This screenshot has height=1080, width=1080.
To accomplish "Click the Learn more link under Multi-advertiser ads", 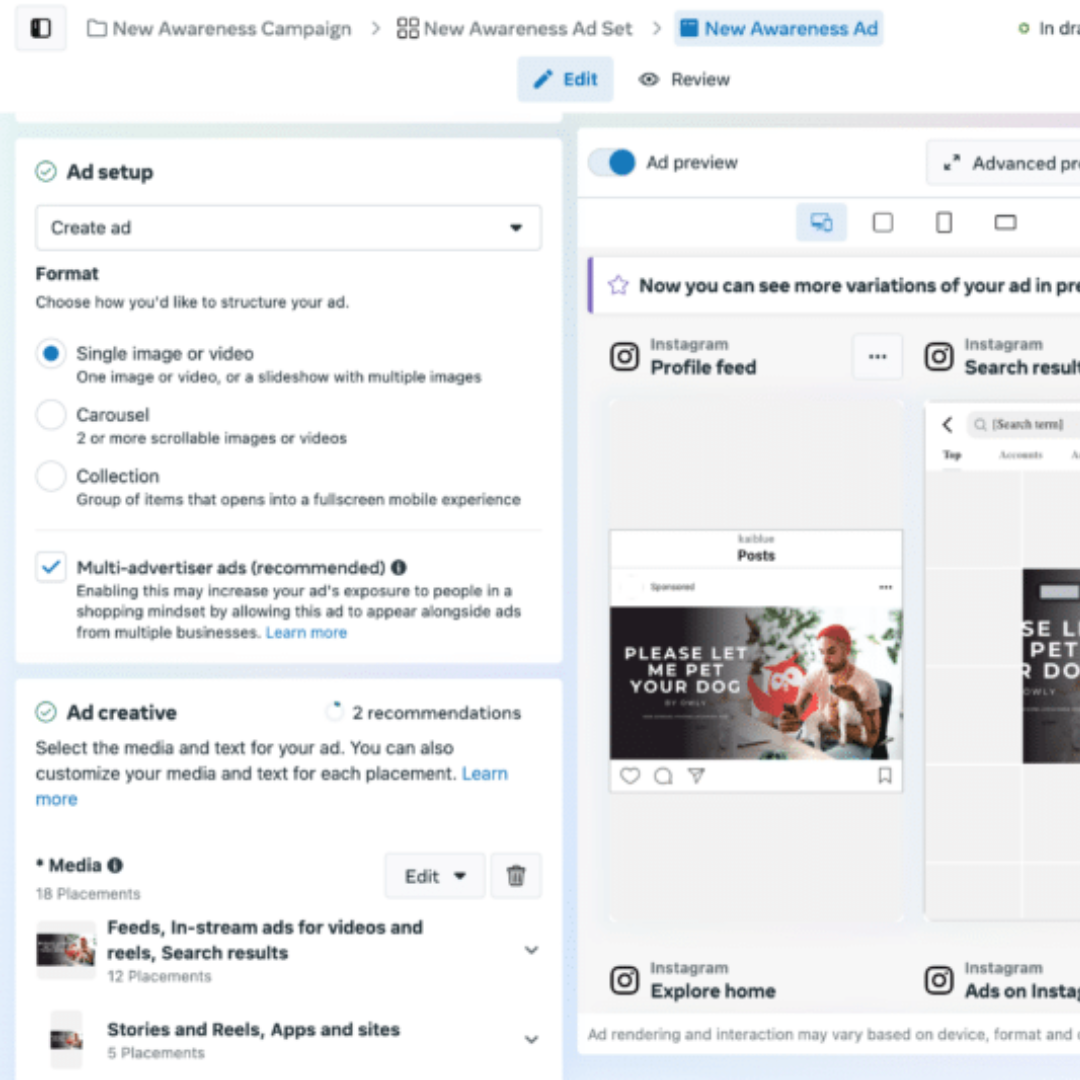I will pyautogui.click(x=306, y=633).
